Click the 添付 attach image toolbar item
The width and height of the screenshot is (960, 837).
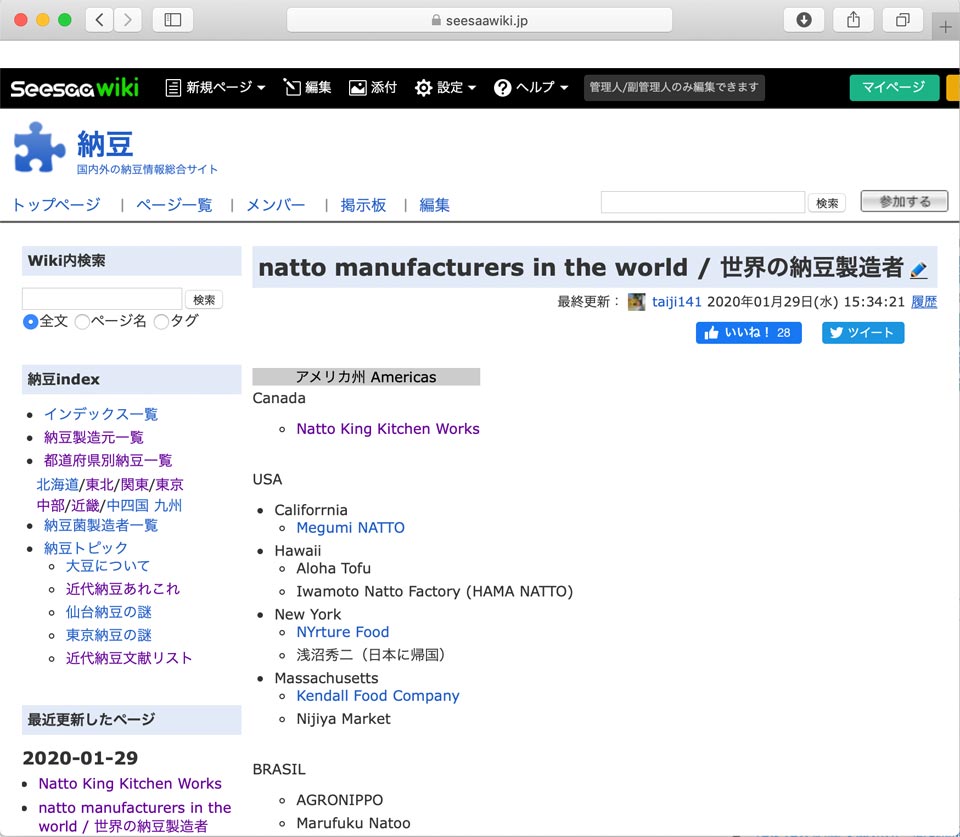click(373, 88)
